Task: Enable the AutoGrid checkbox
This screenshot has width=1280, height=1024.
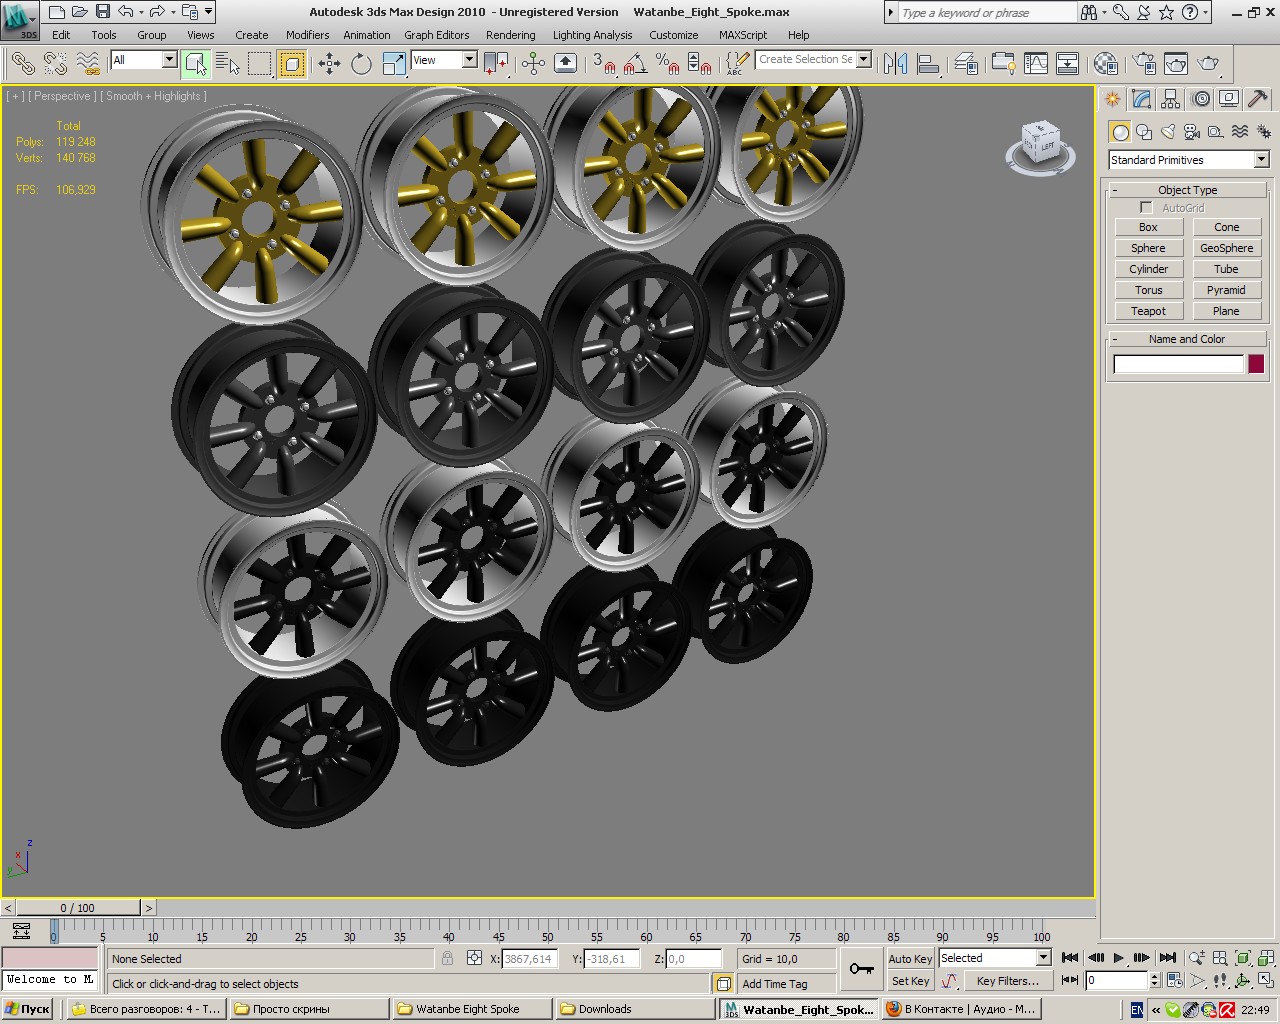Action: click(x=1146, y=208)
